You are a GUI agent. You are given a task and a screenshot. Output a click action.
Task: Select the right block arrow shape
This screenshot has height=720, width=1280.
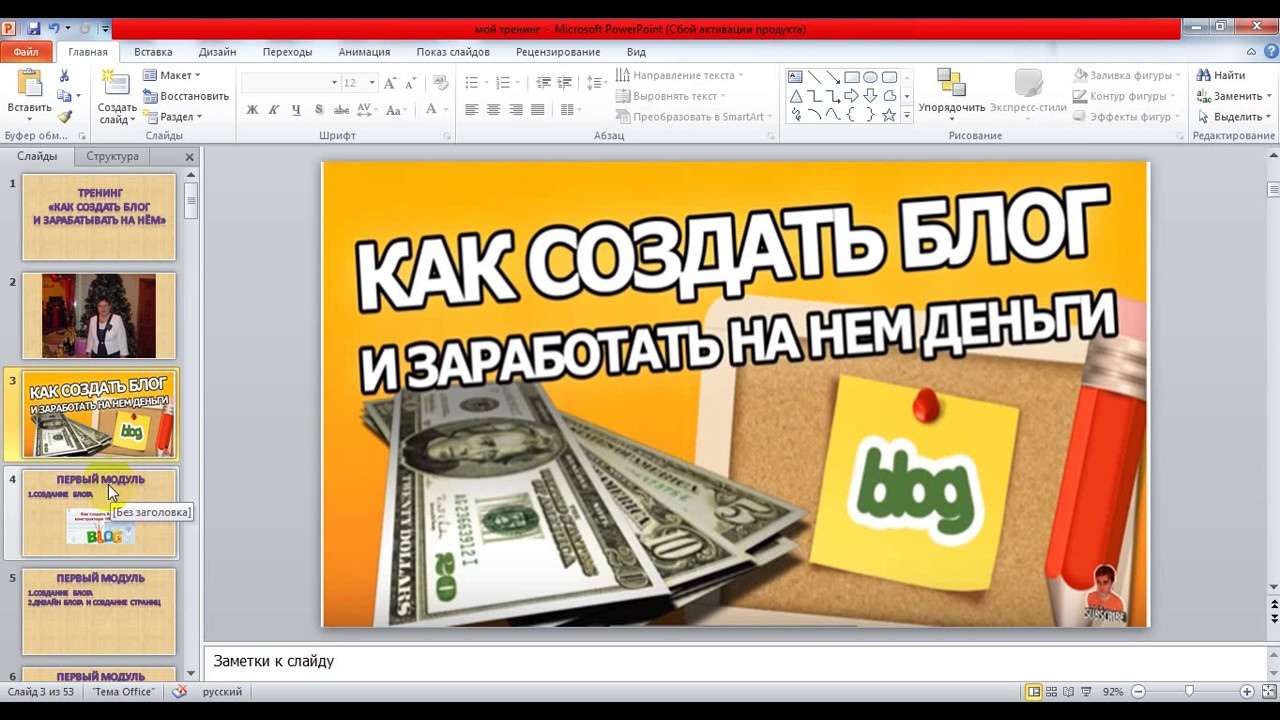[x=852, y=96]
